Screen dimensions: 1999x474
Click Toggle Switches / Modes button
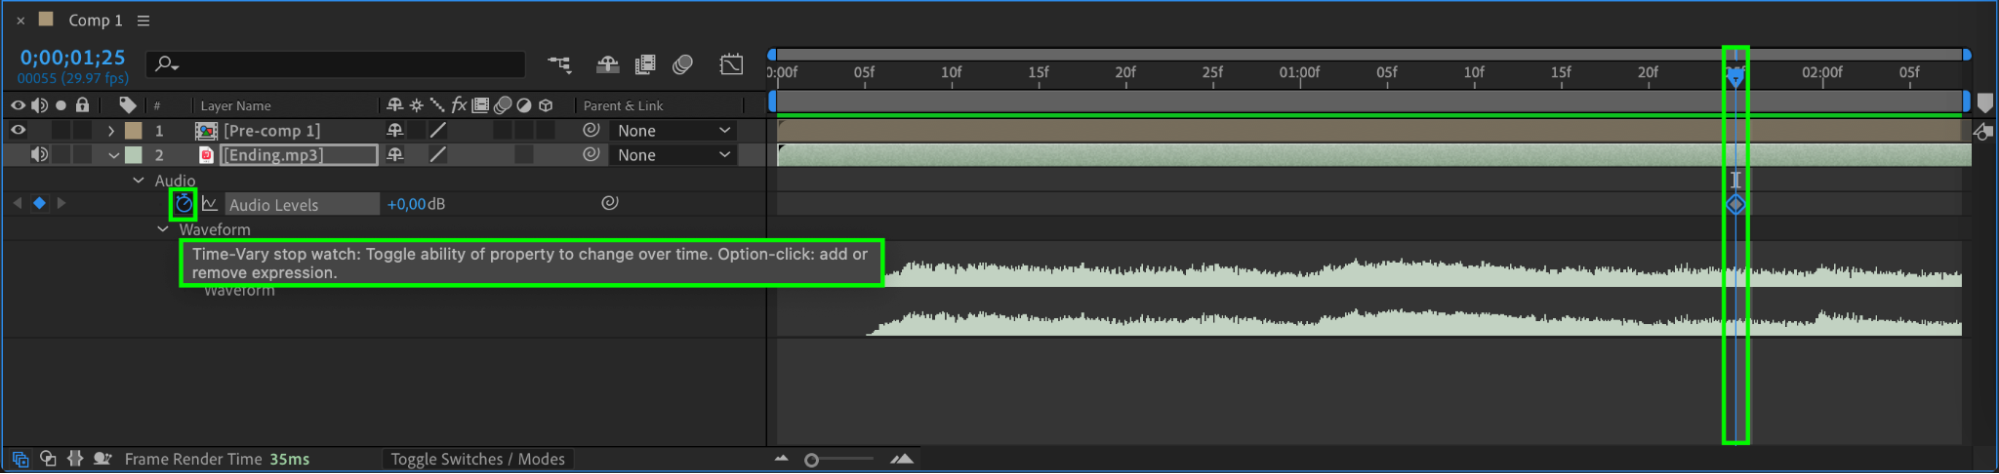[x=477, y=459]
